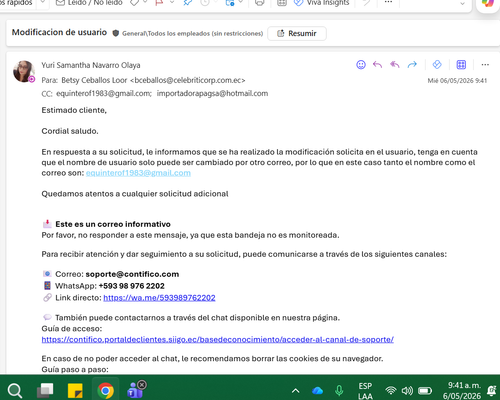Click CC address equinterof1983@gmail.com in header
Screen dimensions: 500x400
(x=104, y=93)
